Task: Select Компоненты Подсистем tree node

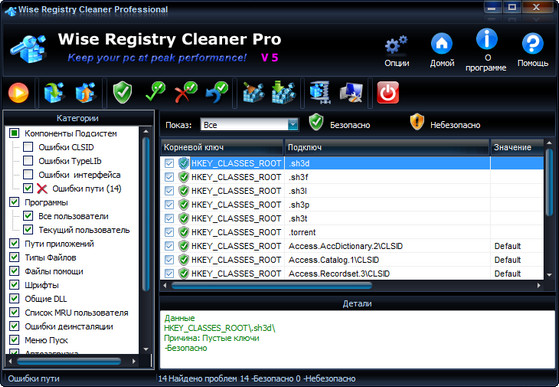Action: point(71,133)
